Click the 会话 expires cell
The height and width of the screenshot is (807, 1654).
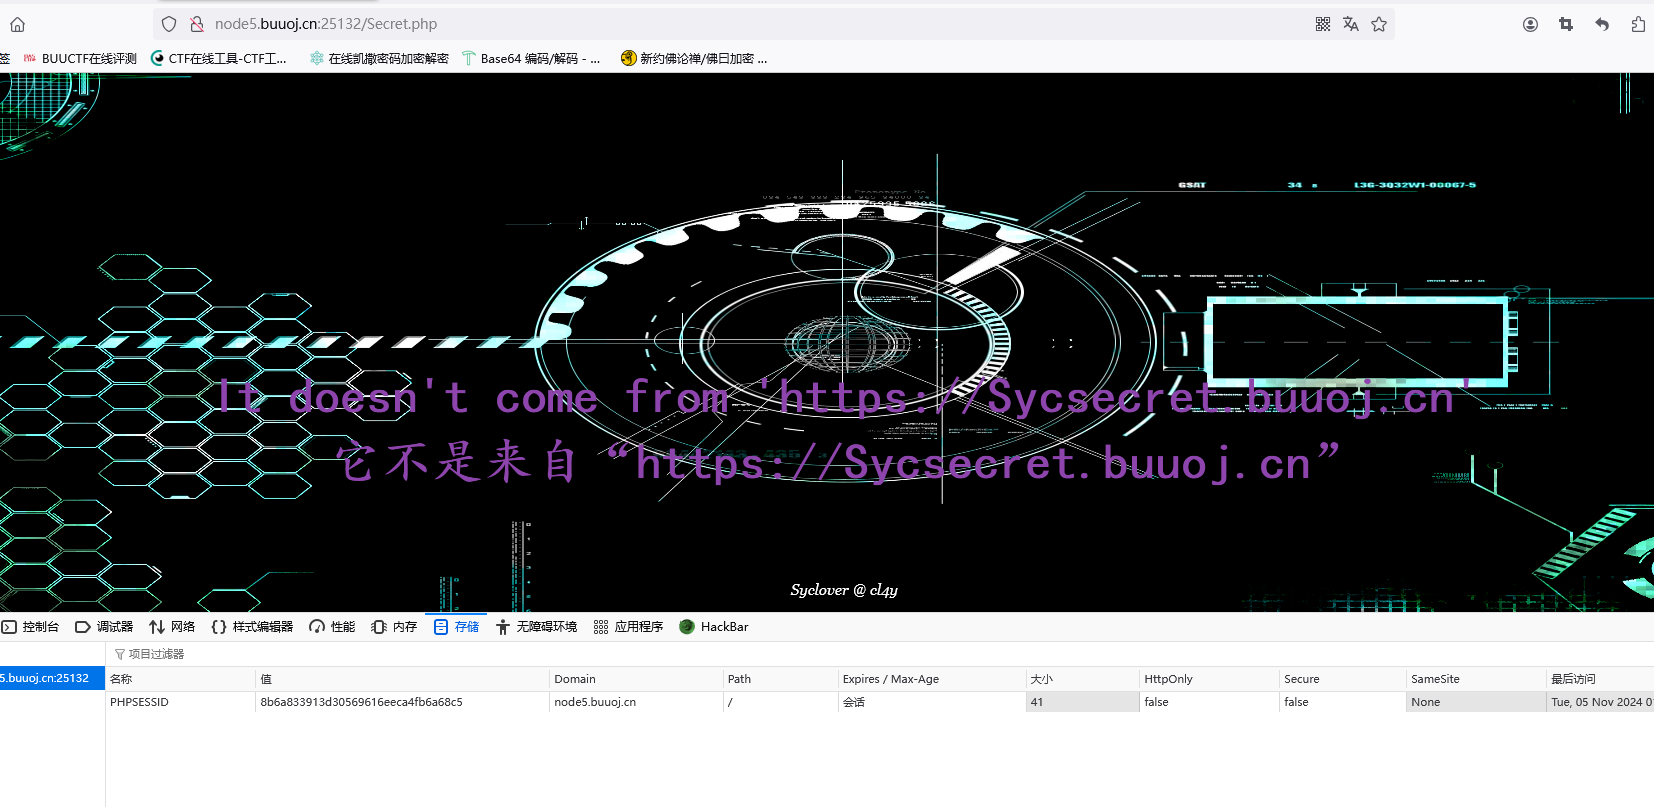point(931,702)
